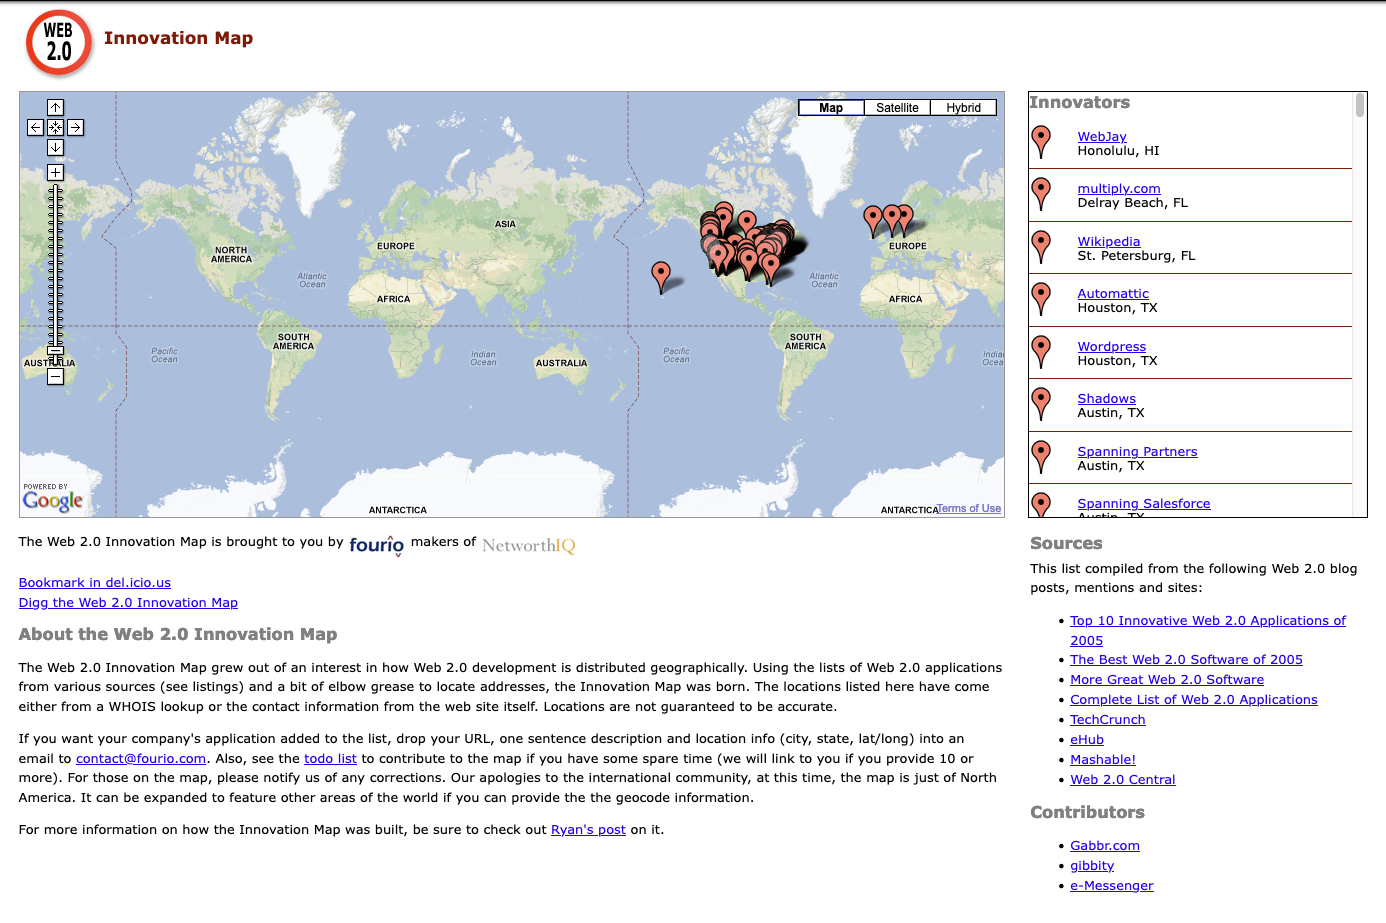Switch to Satellite view

point(897,108)
